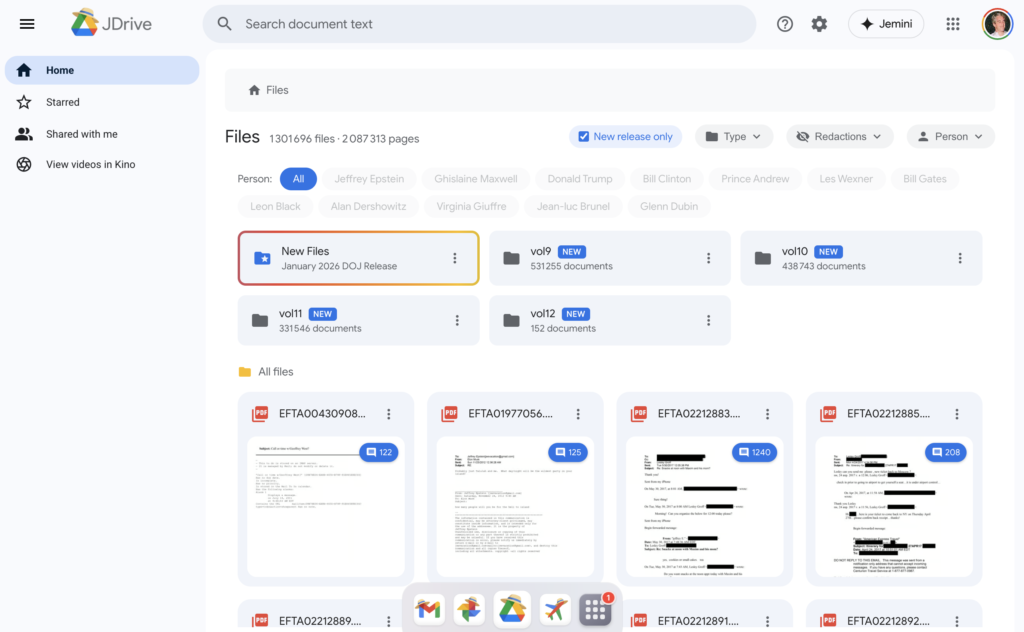Open View videos in Kino link
Screen dimensions: 1024x632
[90, 164]
